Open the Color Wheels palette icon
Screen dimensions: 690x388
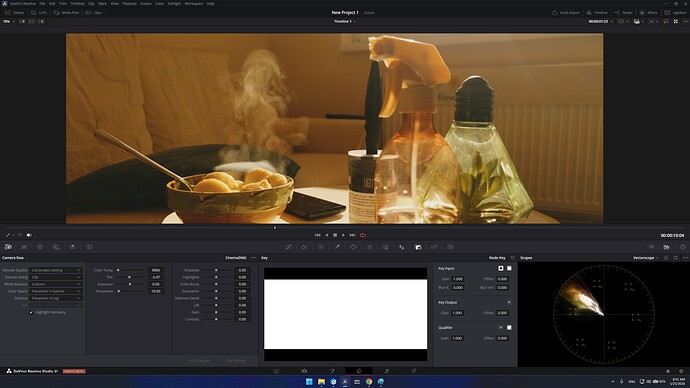pos(40,247)
